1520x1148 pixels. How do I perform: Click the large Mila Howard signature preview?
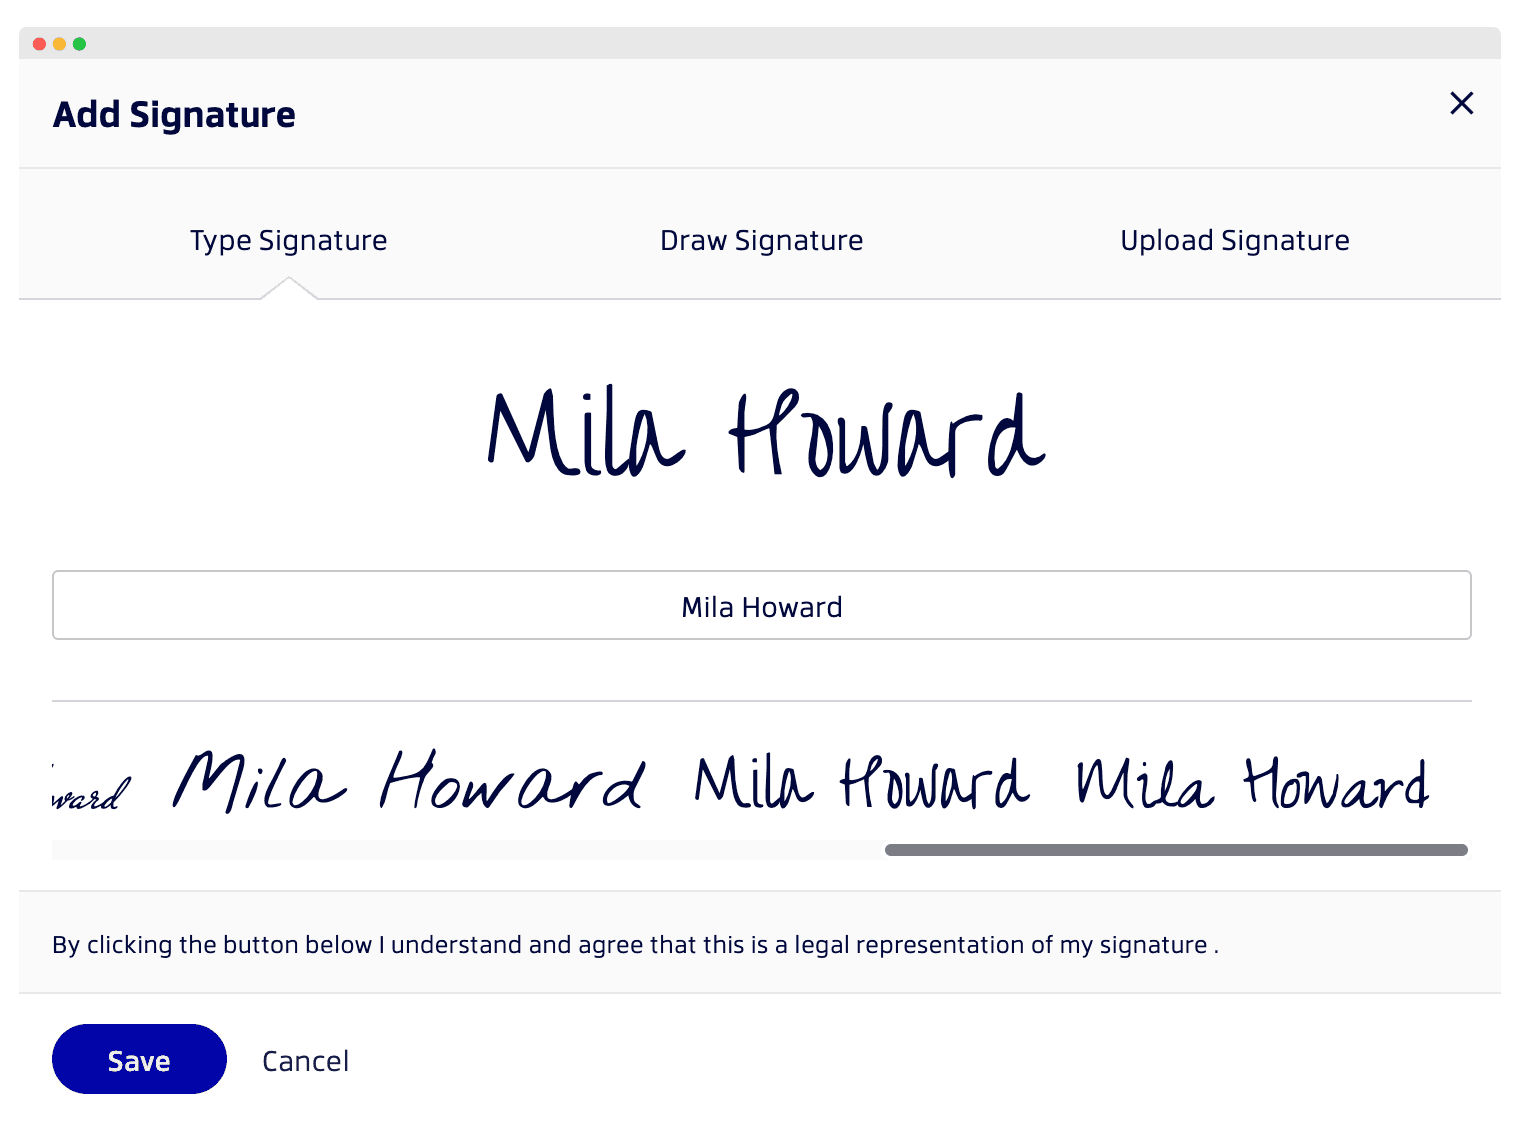pos(764,430)
